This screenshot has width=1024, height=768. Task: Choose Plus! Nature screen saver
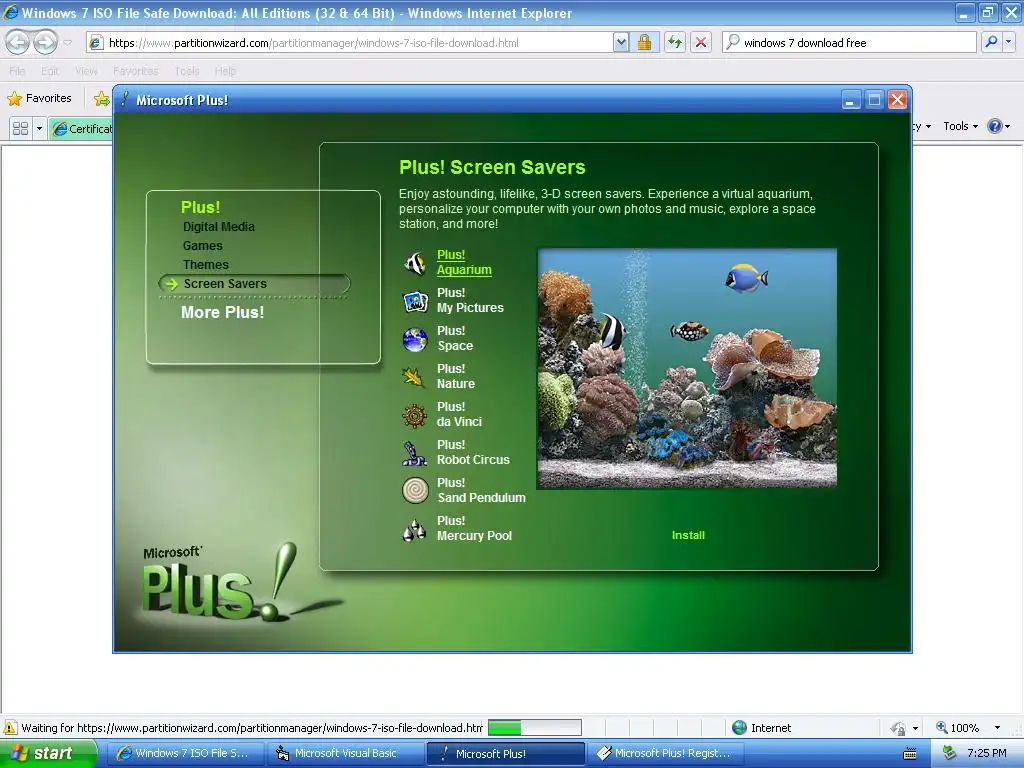tap(456, 376)
